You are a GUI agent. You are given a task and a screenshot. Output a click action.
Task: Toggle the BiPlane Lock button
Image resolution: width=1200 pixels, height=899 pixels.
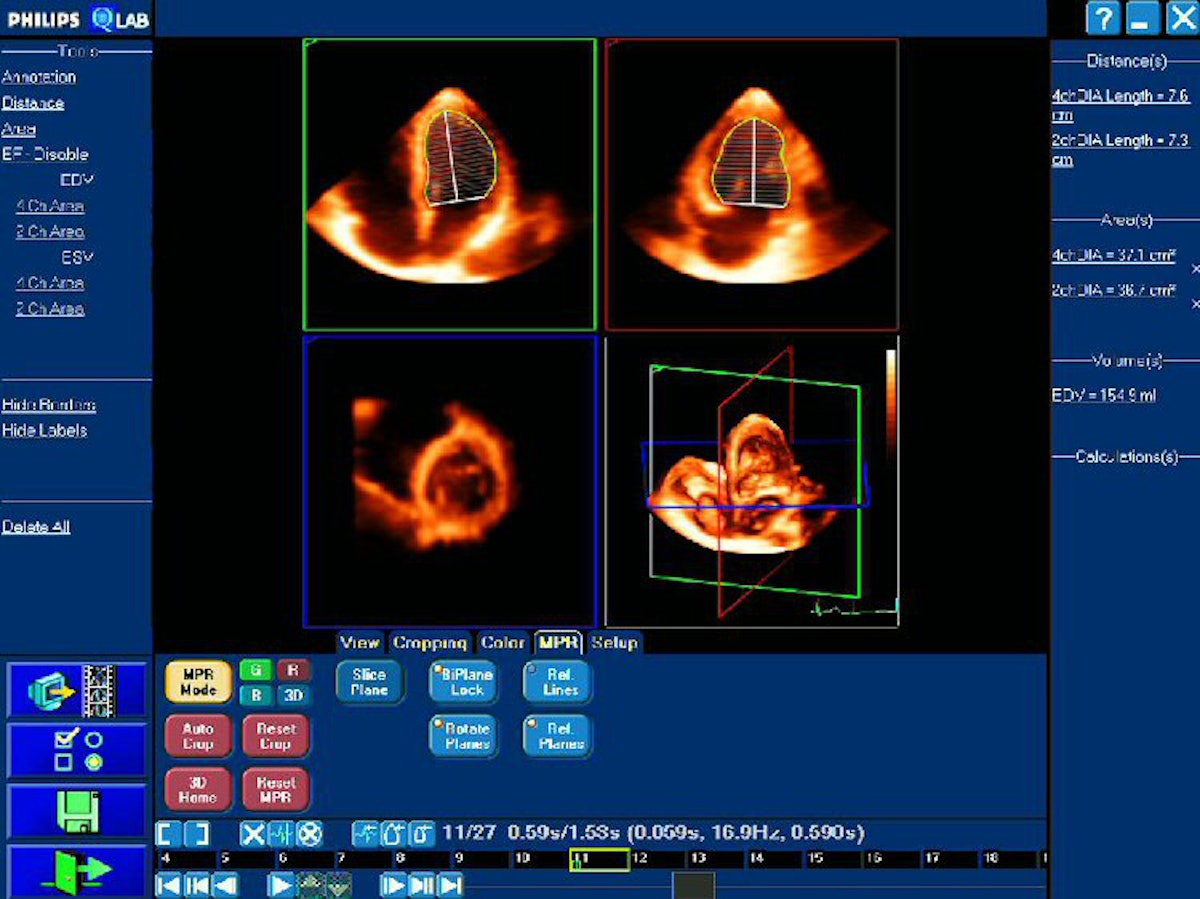(465, 682)
